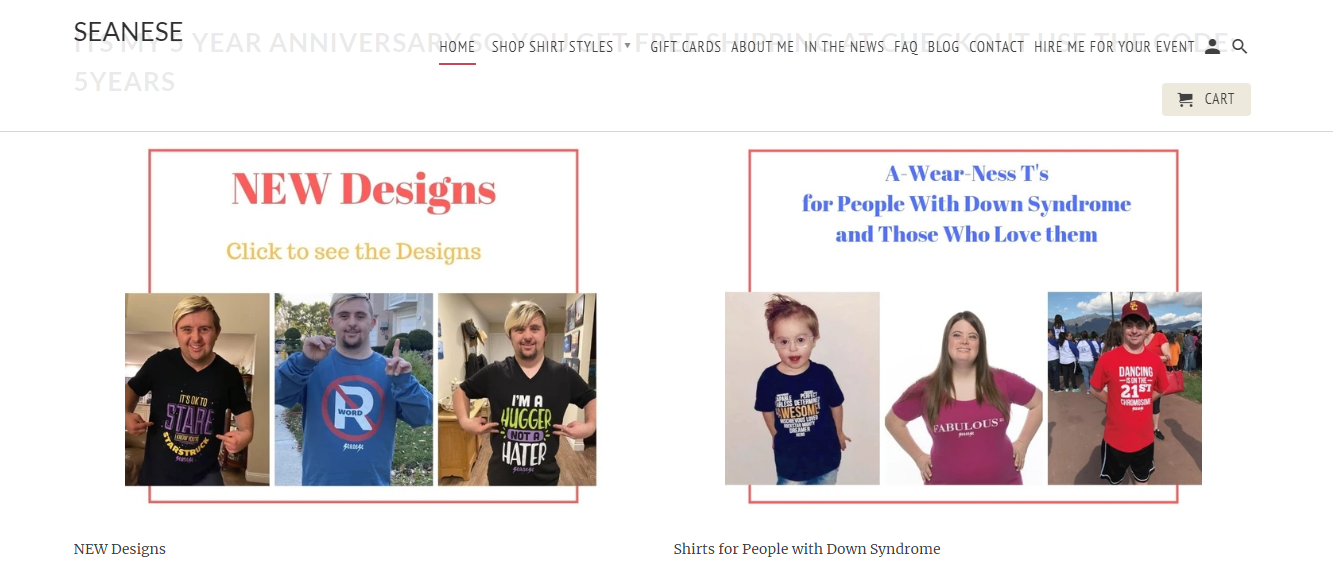Viewport: 1333px width, 567px height.
Task: Open In The News link
Action: 844,46
